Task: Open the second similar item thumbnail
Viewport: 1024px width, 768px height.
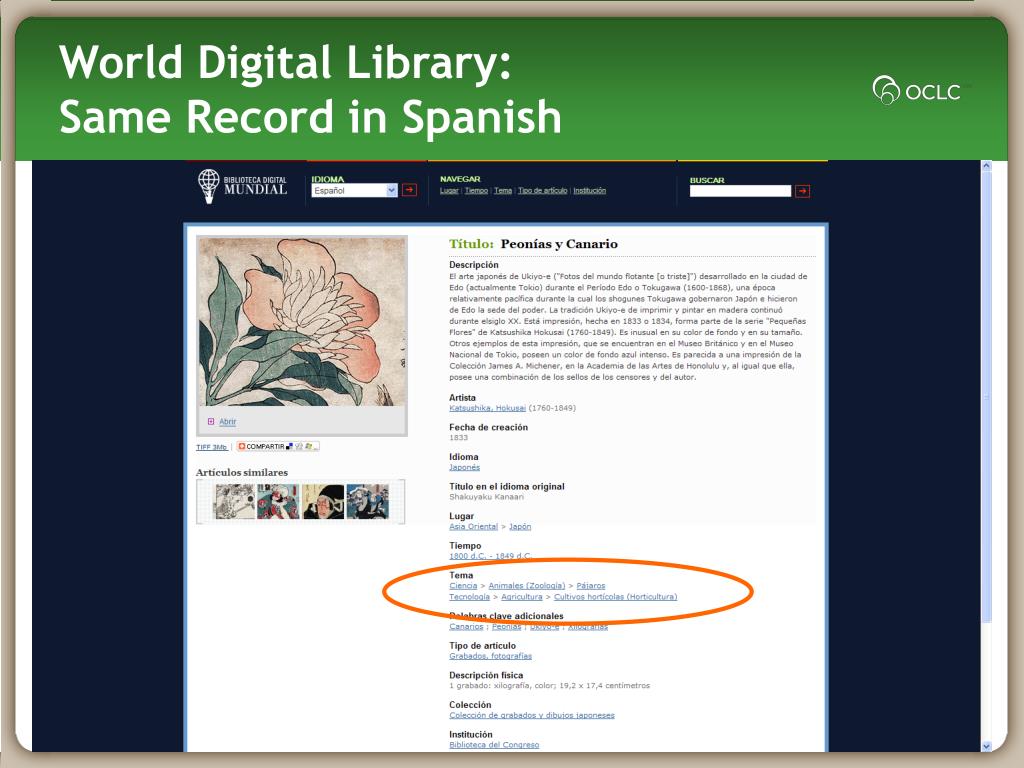Action: click(278, 502)
